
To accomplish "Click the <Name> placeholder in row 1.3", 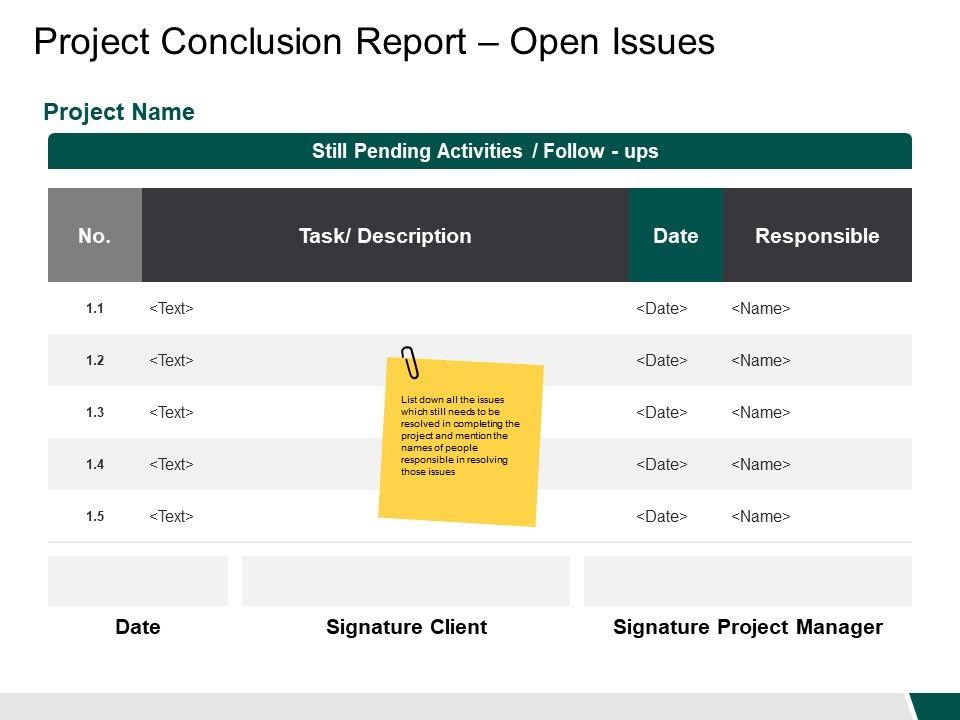I will (760, 413).
